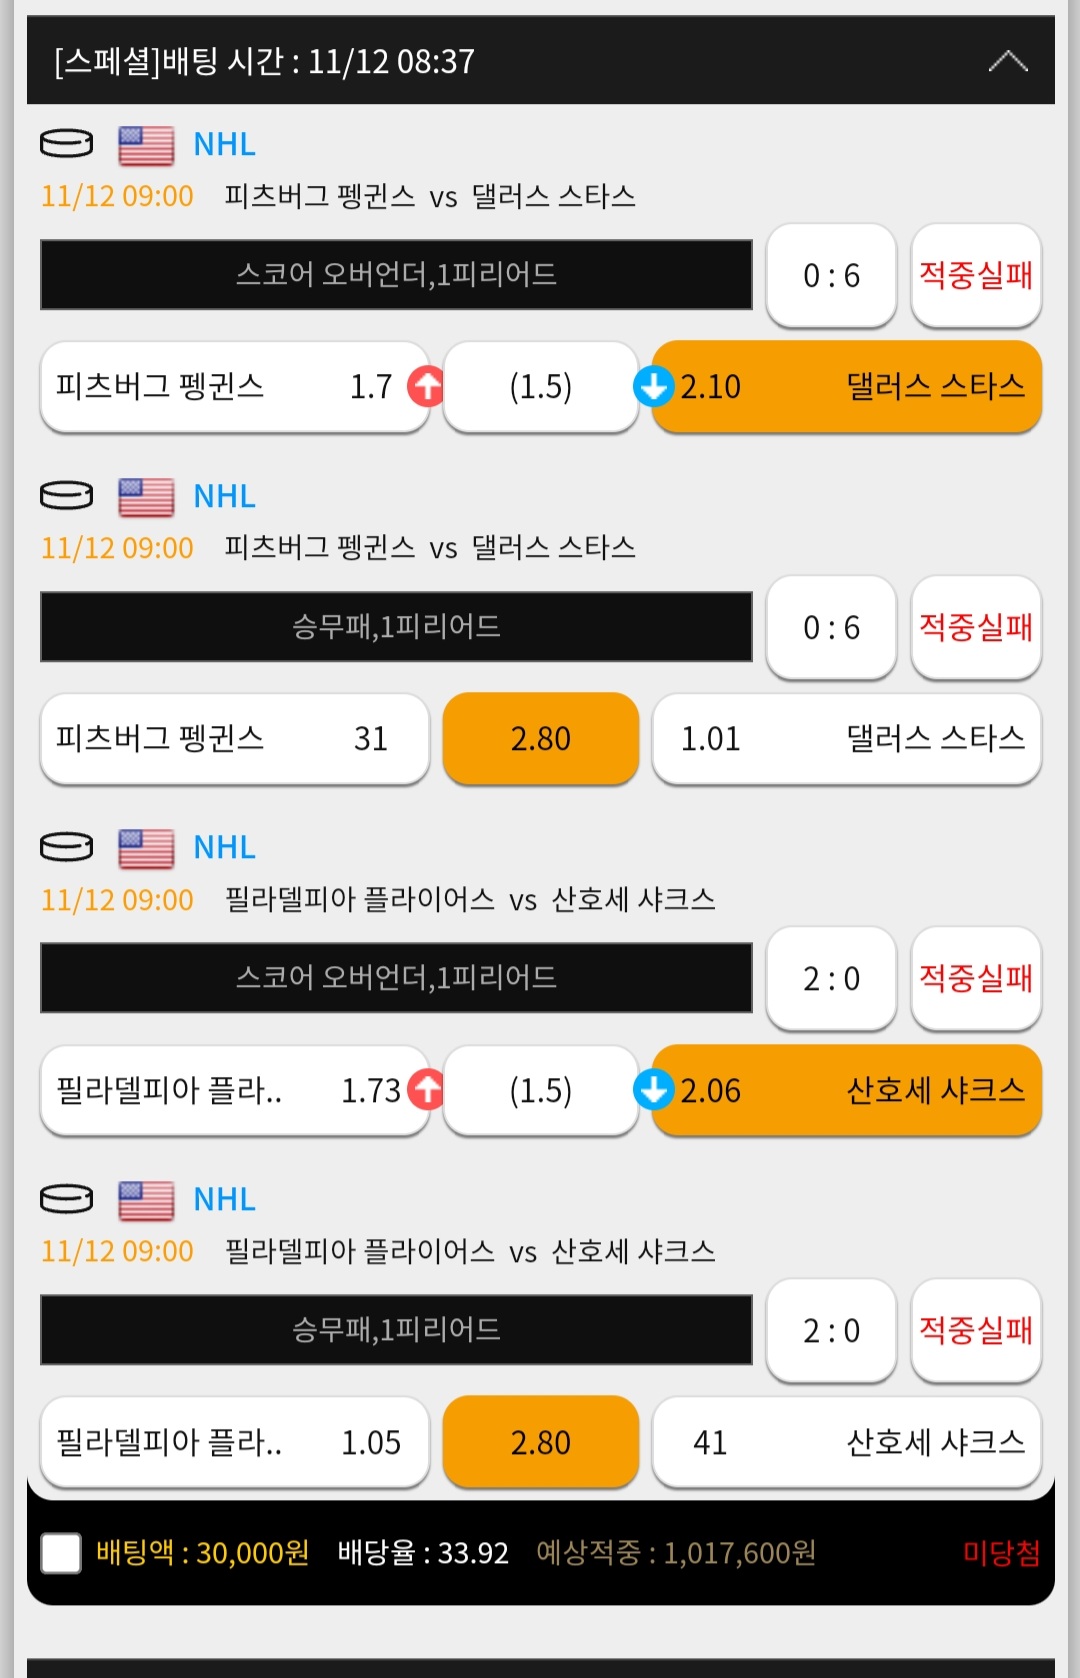Click blue down arrow beside 2.06 odds

click(653, 1089)
